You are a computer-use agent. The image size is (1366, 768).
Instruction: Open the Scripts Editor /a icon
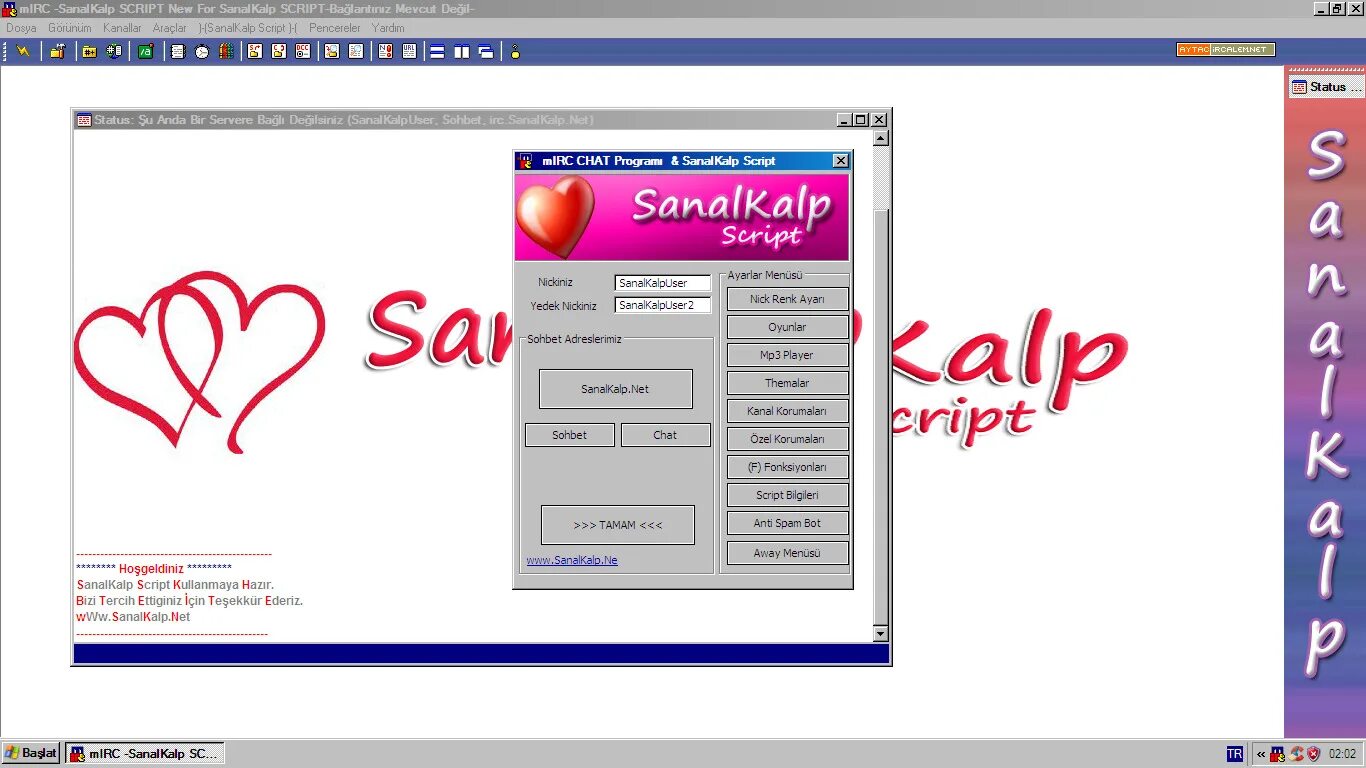tap(146, 51)
